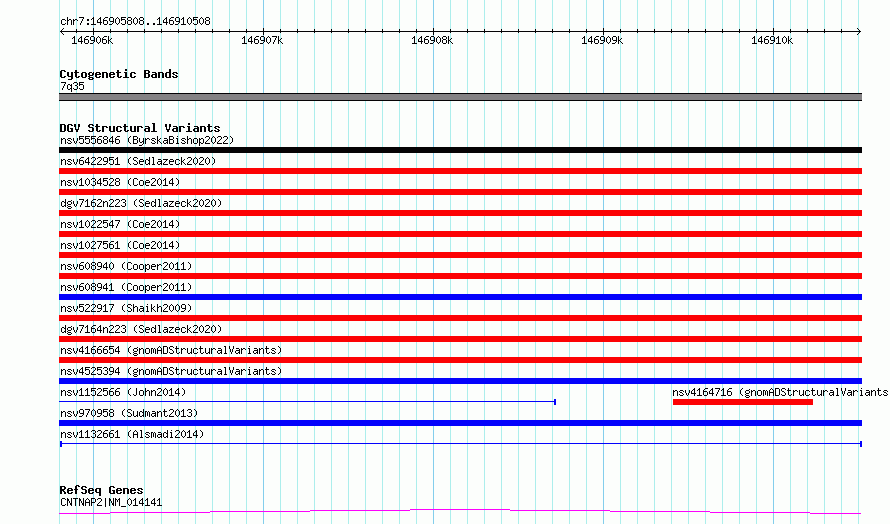
Task: Select the short red bar under nsv4164716
Action: pos(743,402)
